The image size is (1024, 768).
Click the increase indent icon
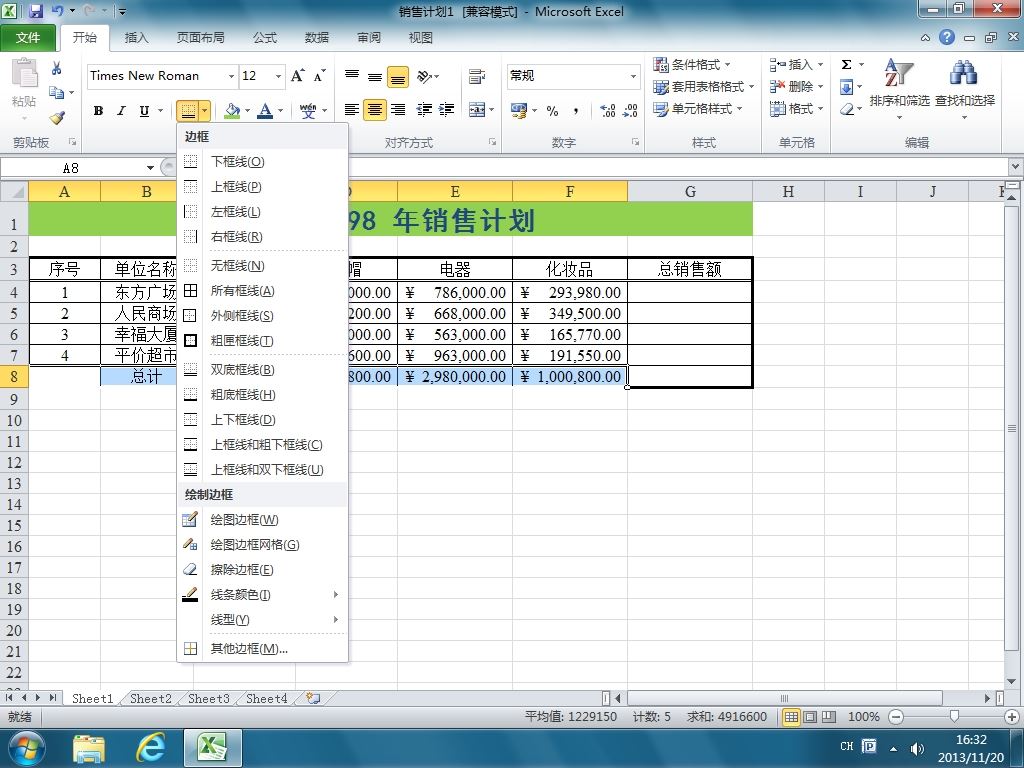click(446, 110)
